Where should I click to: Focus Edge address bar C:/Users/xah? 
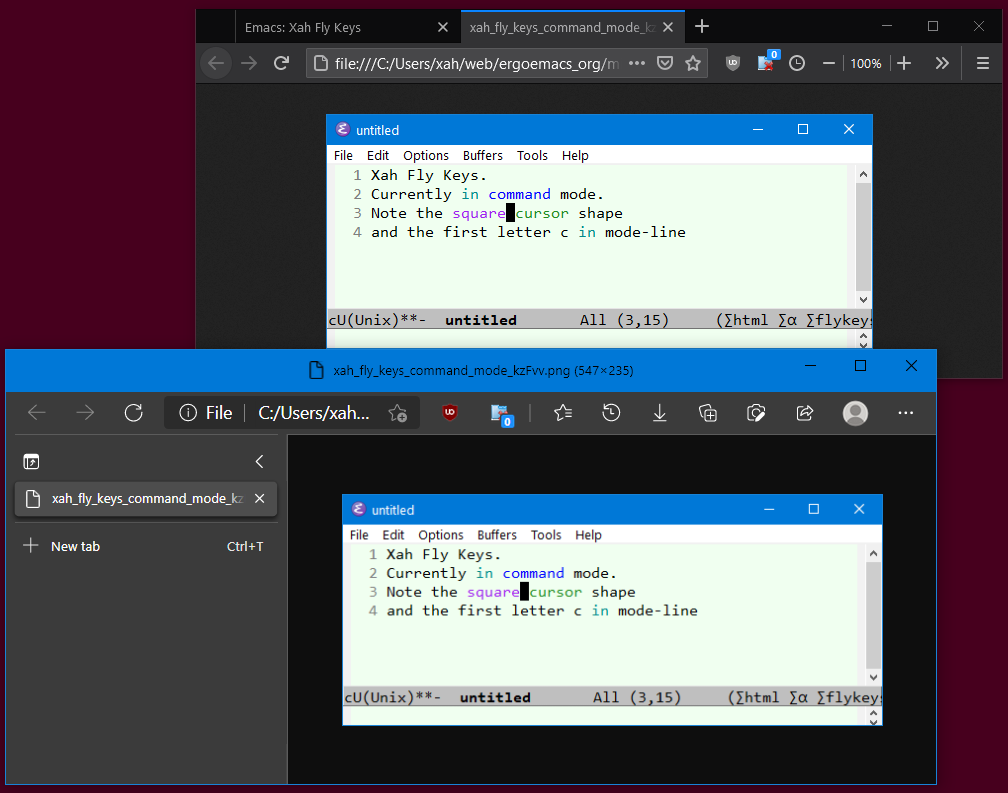(314, 413)
